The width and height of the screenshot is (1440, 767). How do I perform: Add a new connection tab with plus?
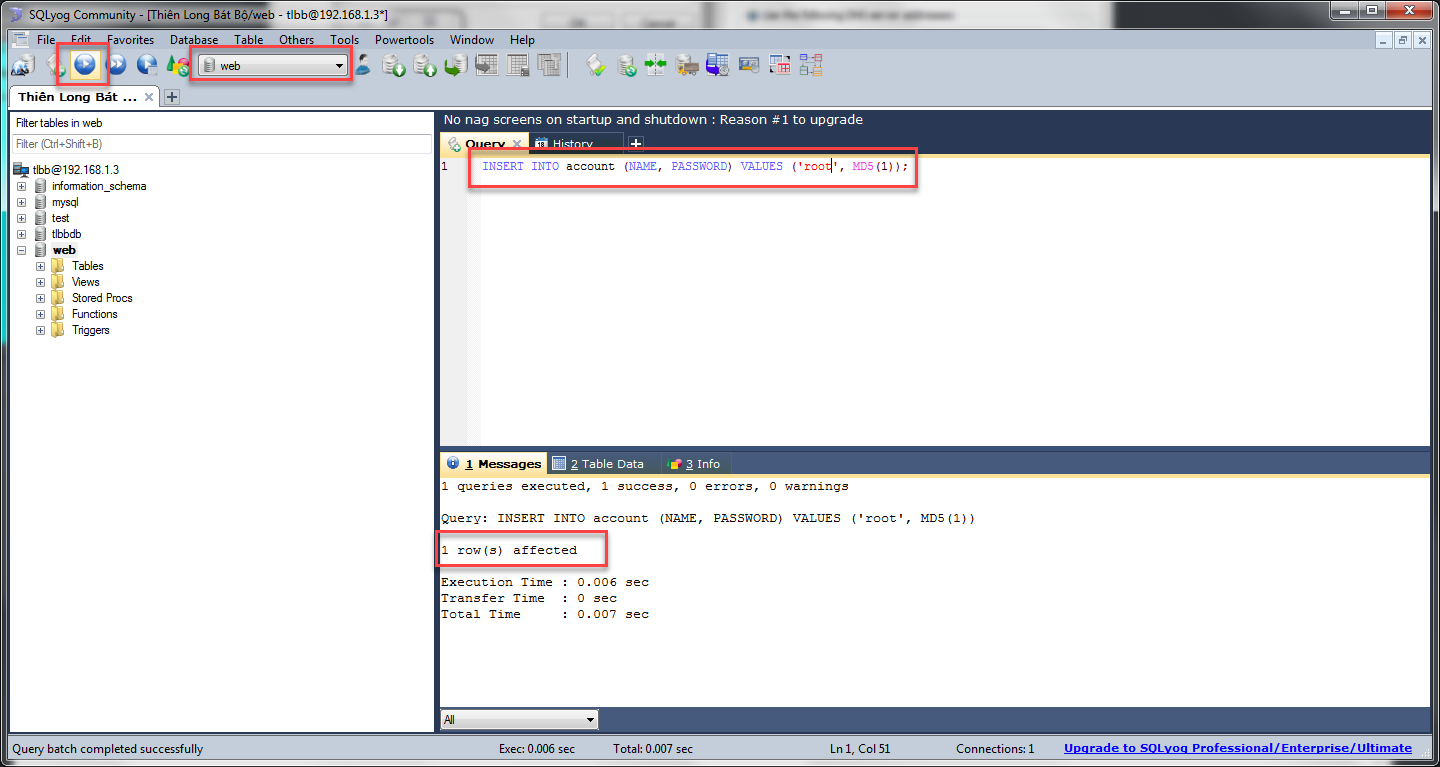click(171, 97)
